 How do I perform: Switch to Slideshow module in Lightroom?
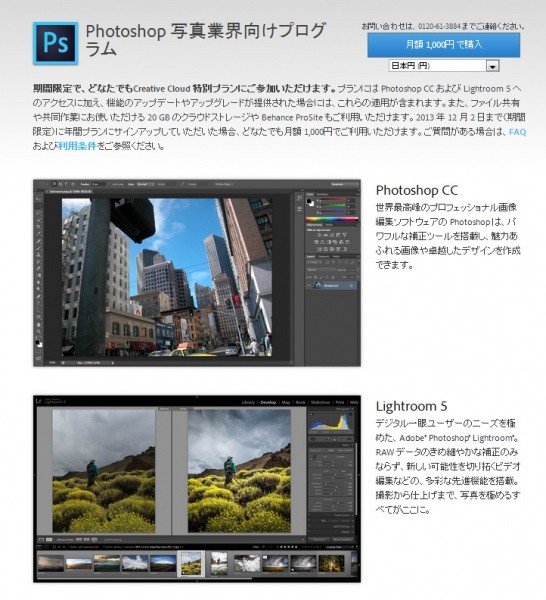pos(320,403)
